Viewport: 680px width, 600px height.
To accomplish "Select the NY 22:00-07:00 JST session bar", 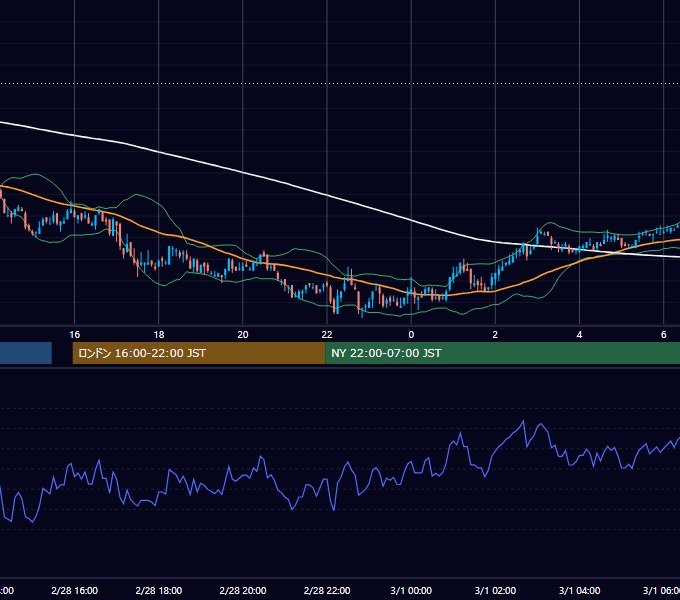I will (502, 353).
